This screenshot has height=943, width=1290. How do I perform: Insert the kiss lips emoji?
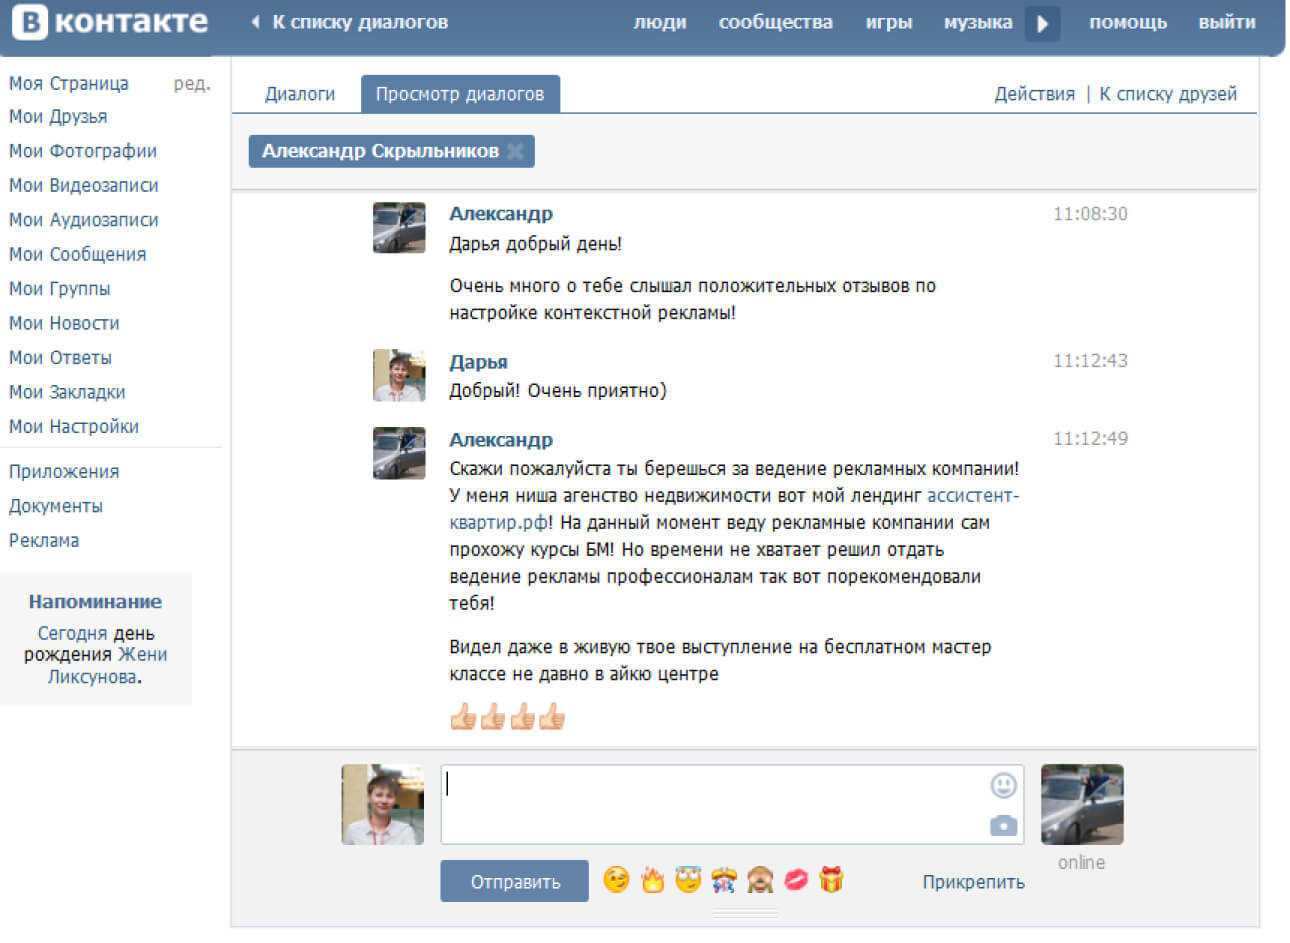[796, 880]
